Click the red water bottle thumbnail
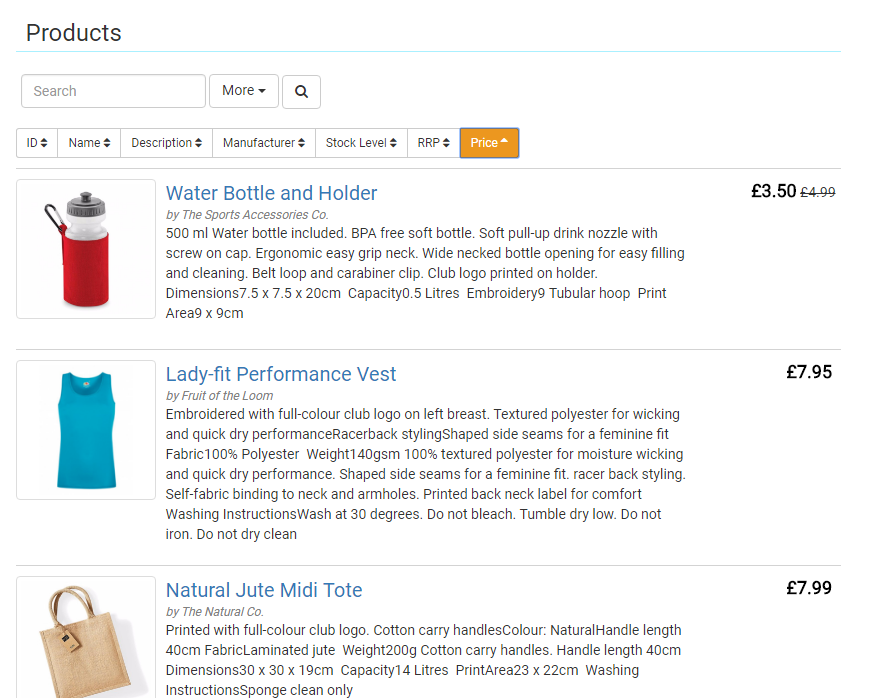Screen dimensions: 875x698 point(86,249)
